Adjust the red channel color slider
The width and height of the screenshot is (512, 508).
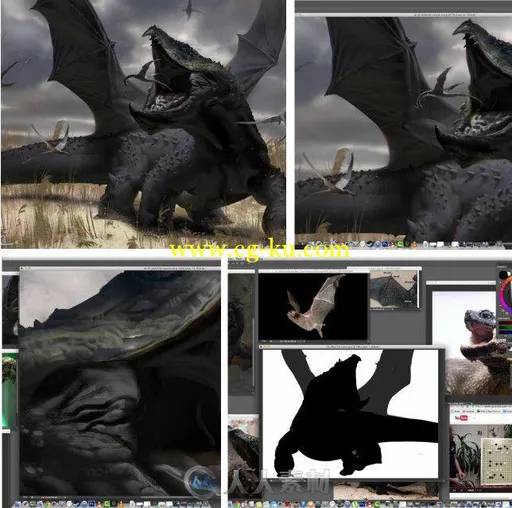click(x=505, y=323)
